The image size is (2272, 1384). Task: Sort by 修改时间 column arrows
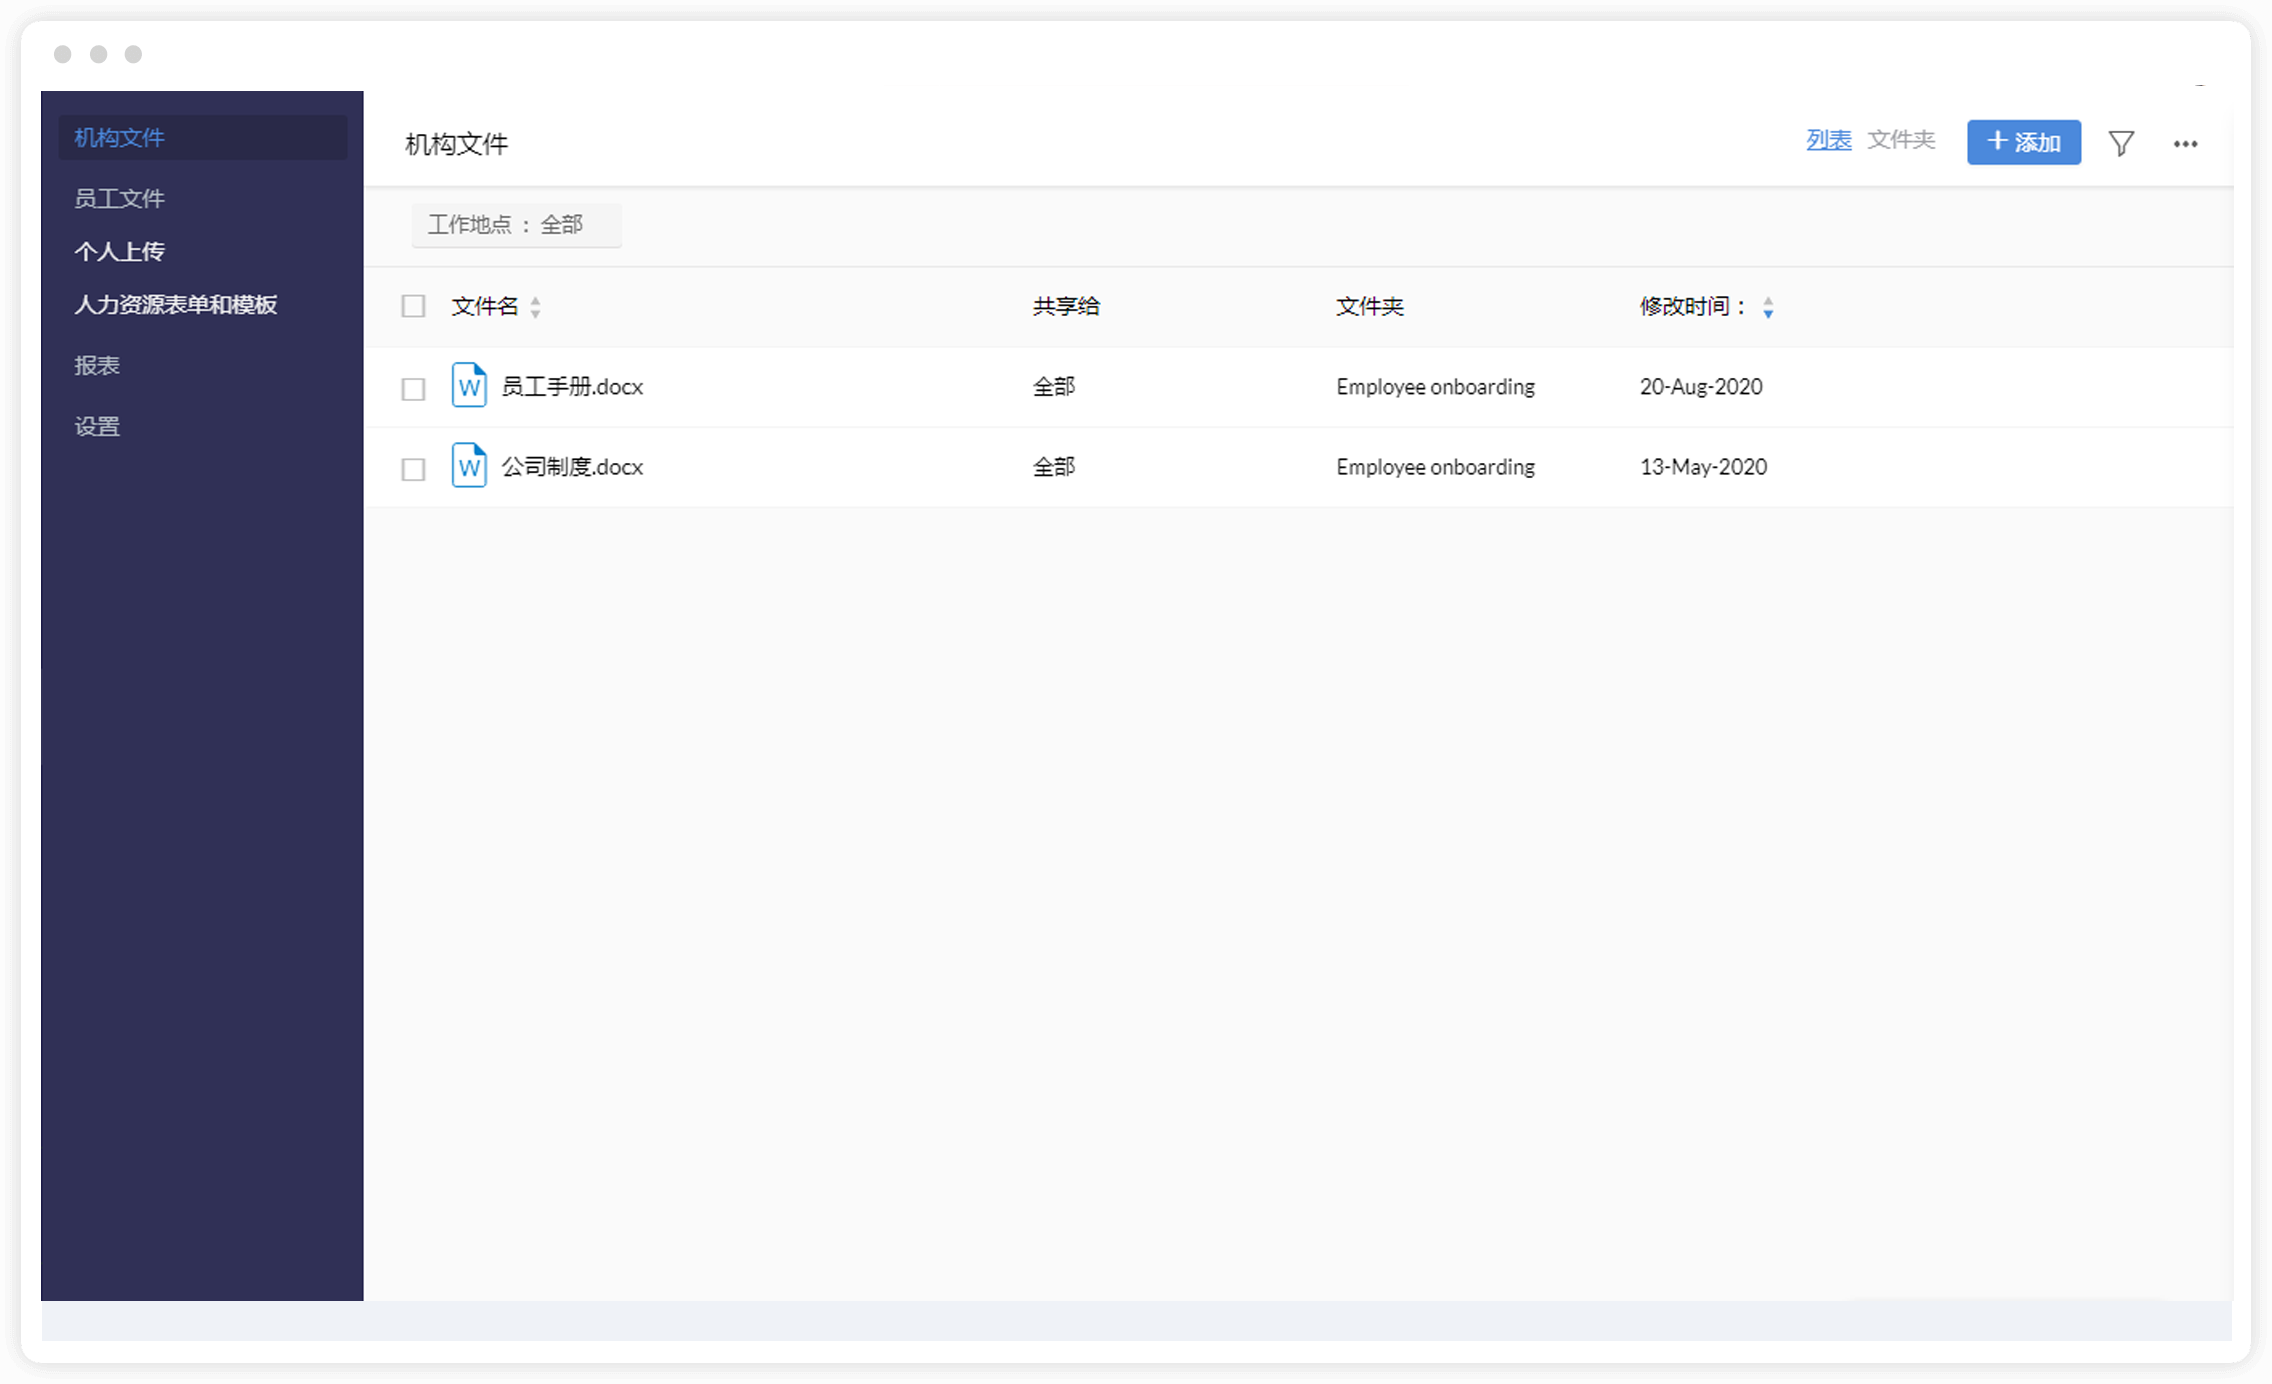1768,307
